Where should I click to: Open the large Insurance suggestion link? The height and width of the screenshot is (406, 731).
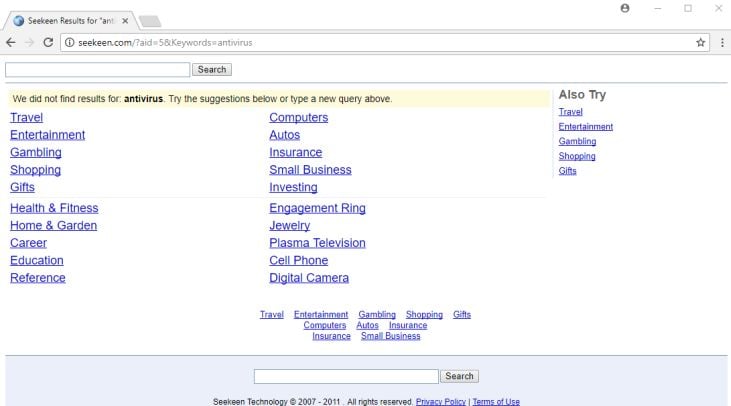point(296,152)
